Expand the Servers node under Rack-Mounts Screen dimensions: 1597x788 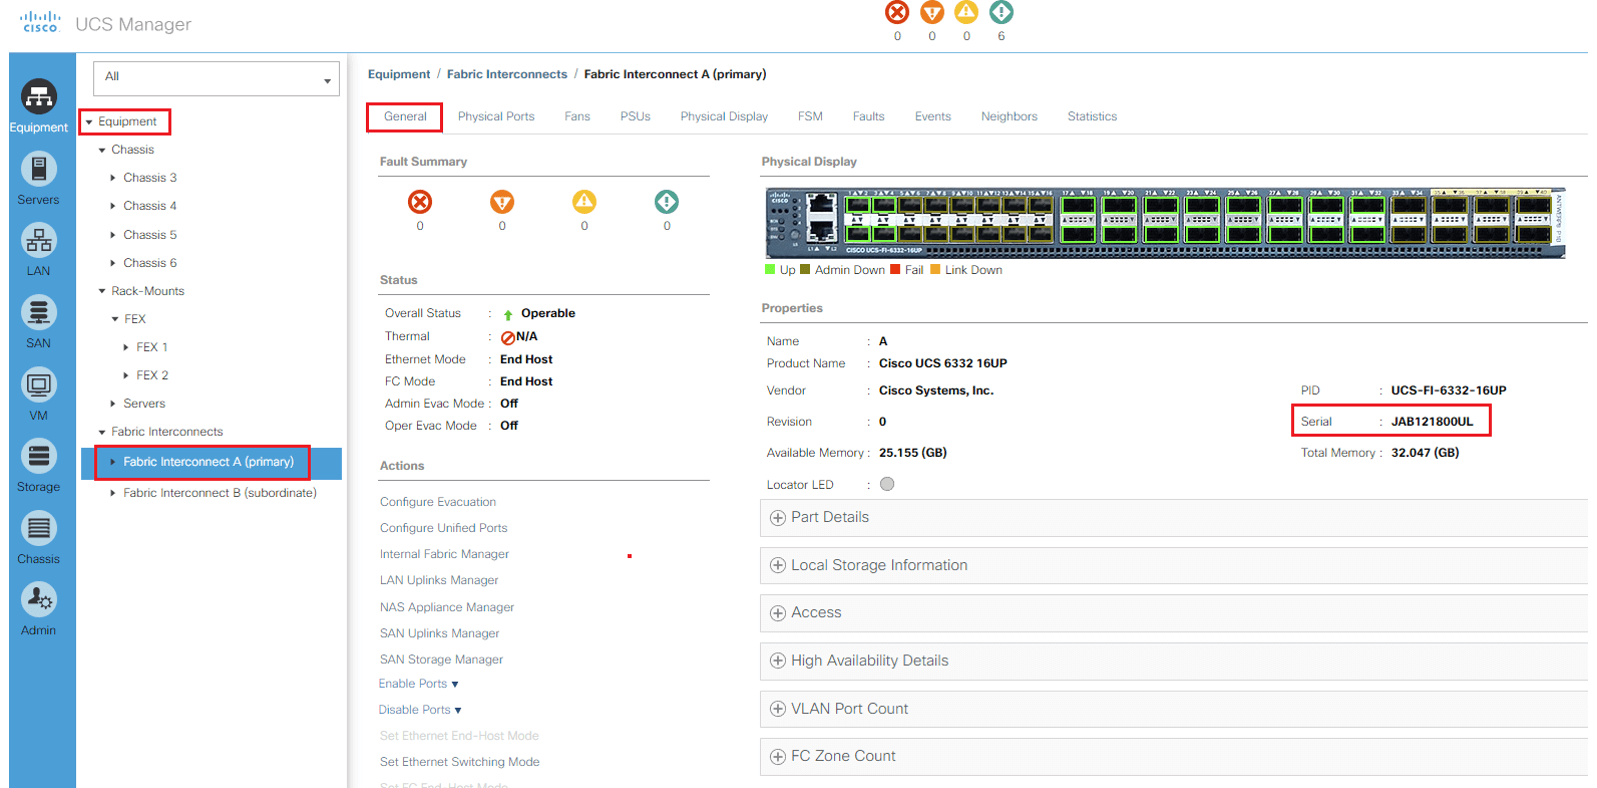point(113,404)
